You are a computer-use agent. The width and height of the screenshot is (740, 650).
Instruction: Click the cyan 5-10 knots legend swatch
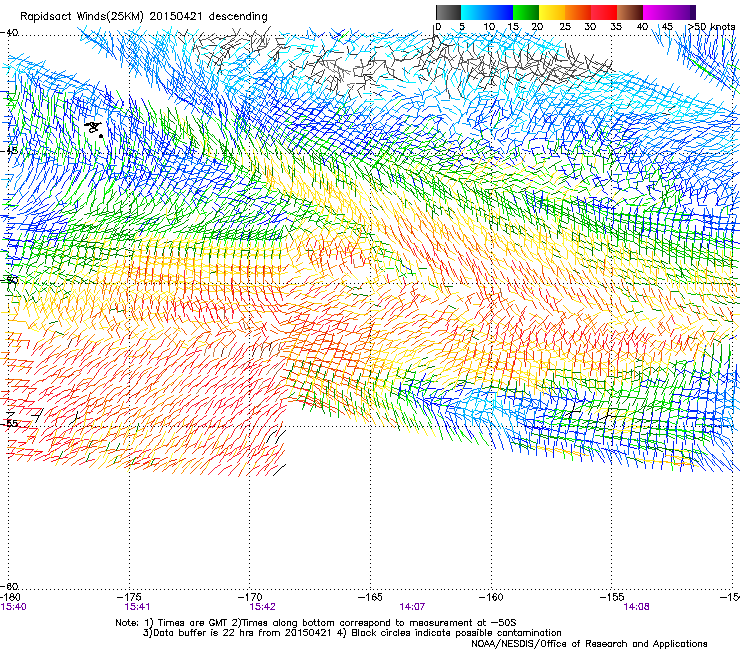point(474,12)
